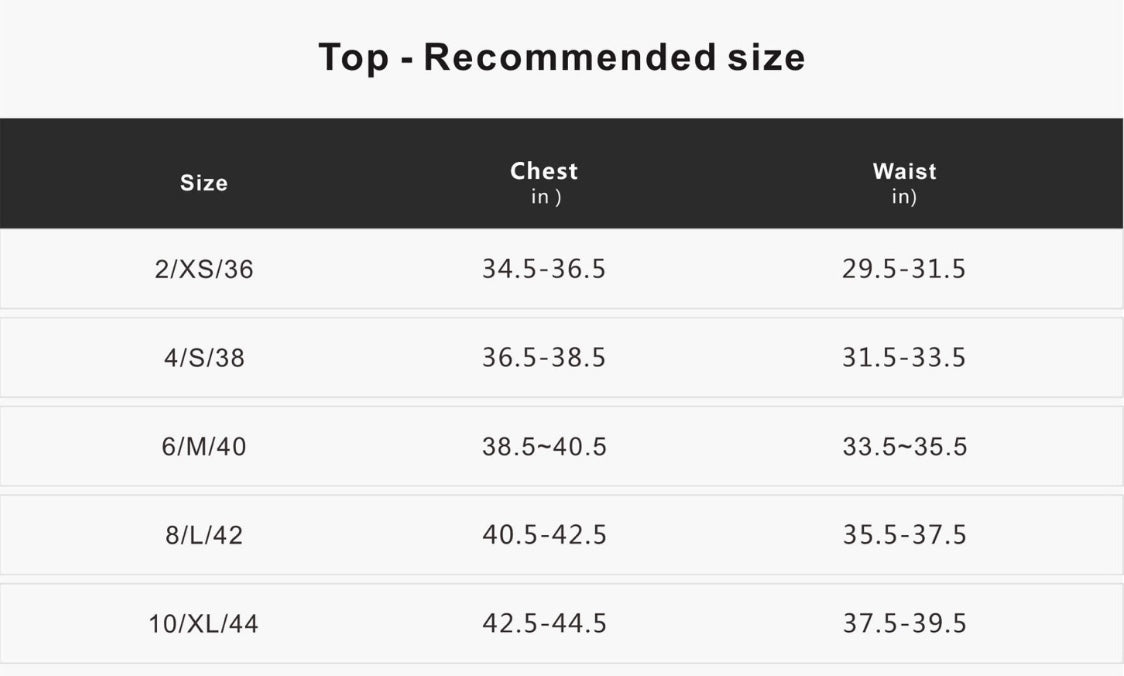Select chest value 38.5~40.5
Viewport: 1124px width, 676px height.
click(x=544, y=447)
